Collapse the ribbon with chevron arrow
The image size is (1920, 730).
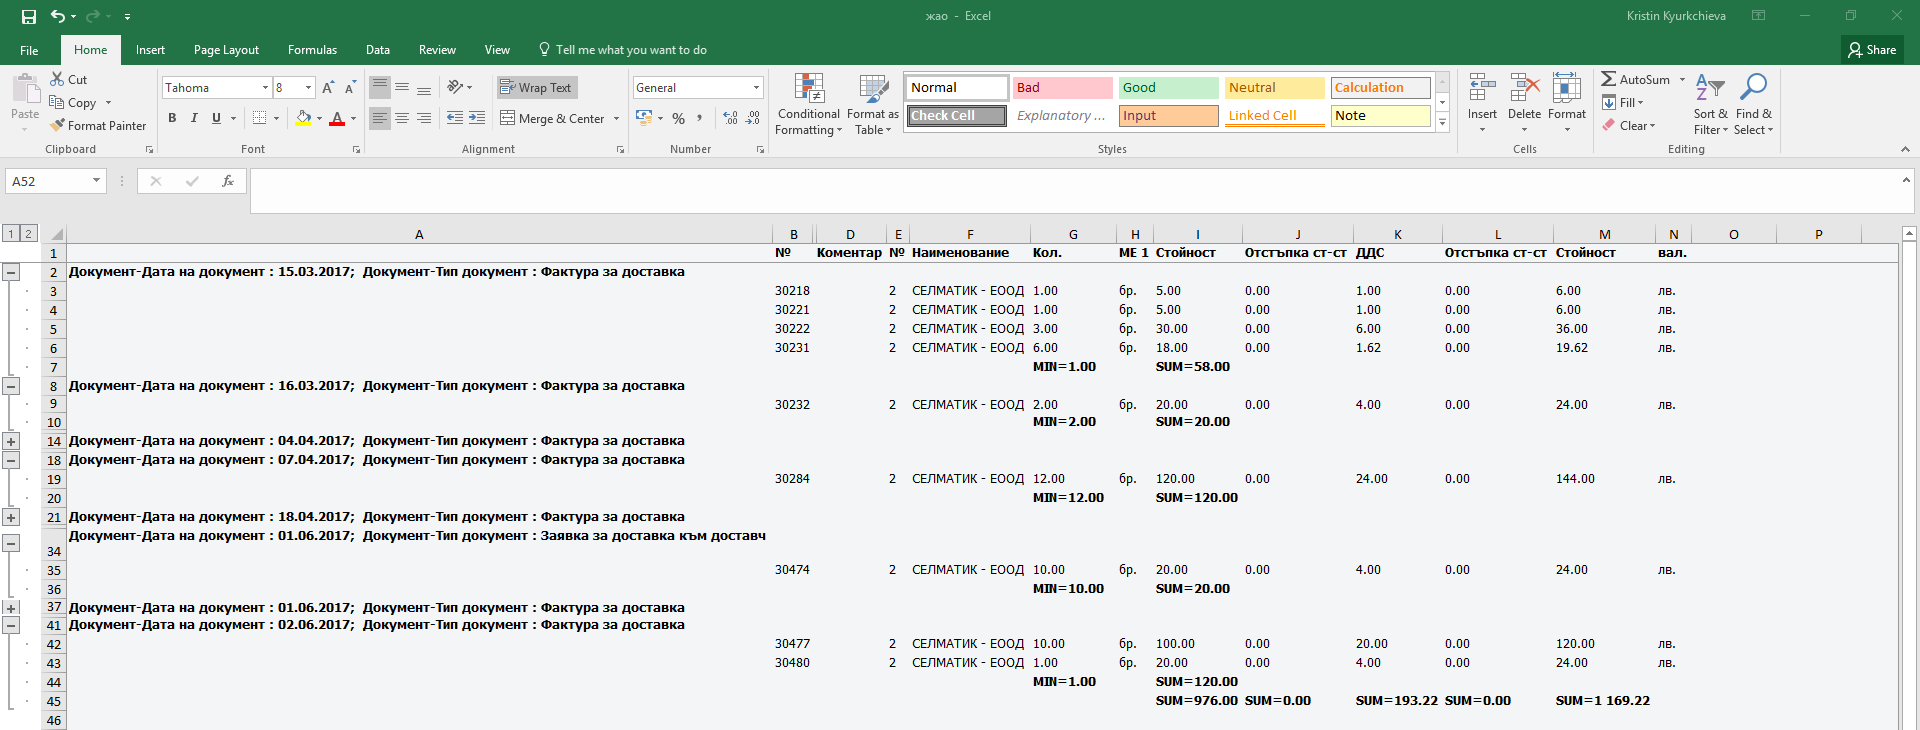(1905, 149)
